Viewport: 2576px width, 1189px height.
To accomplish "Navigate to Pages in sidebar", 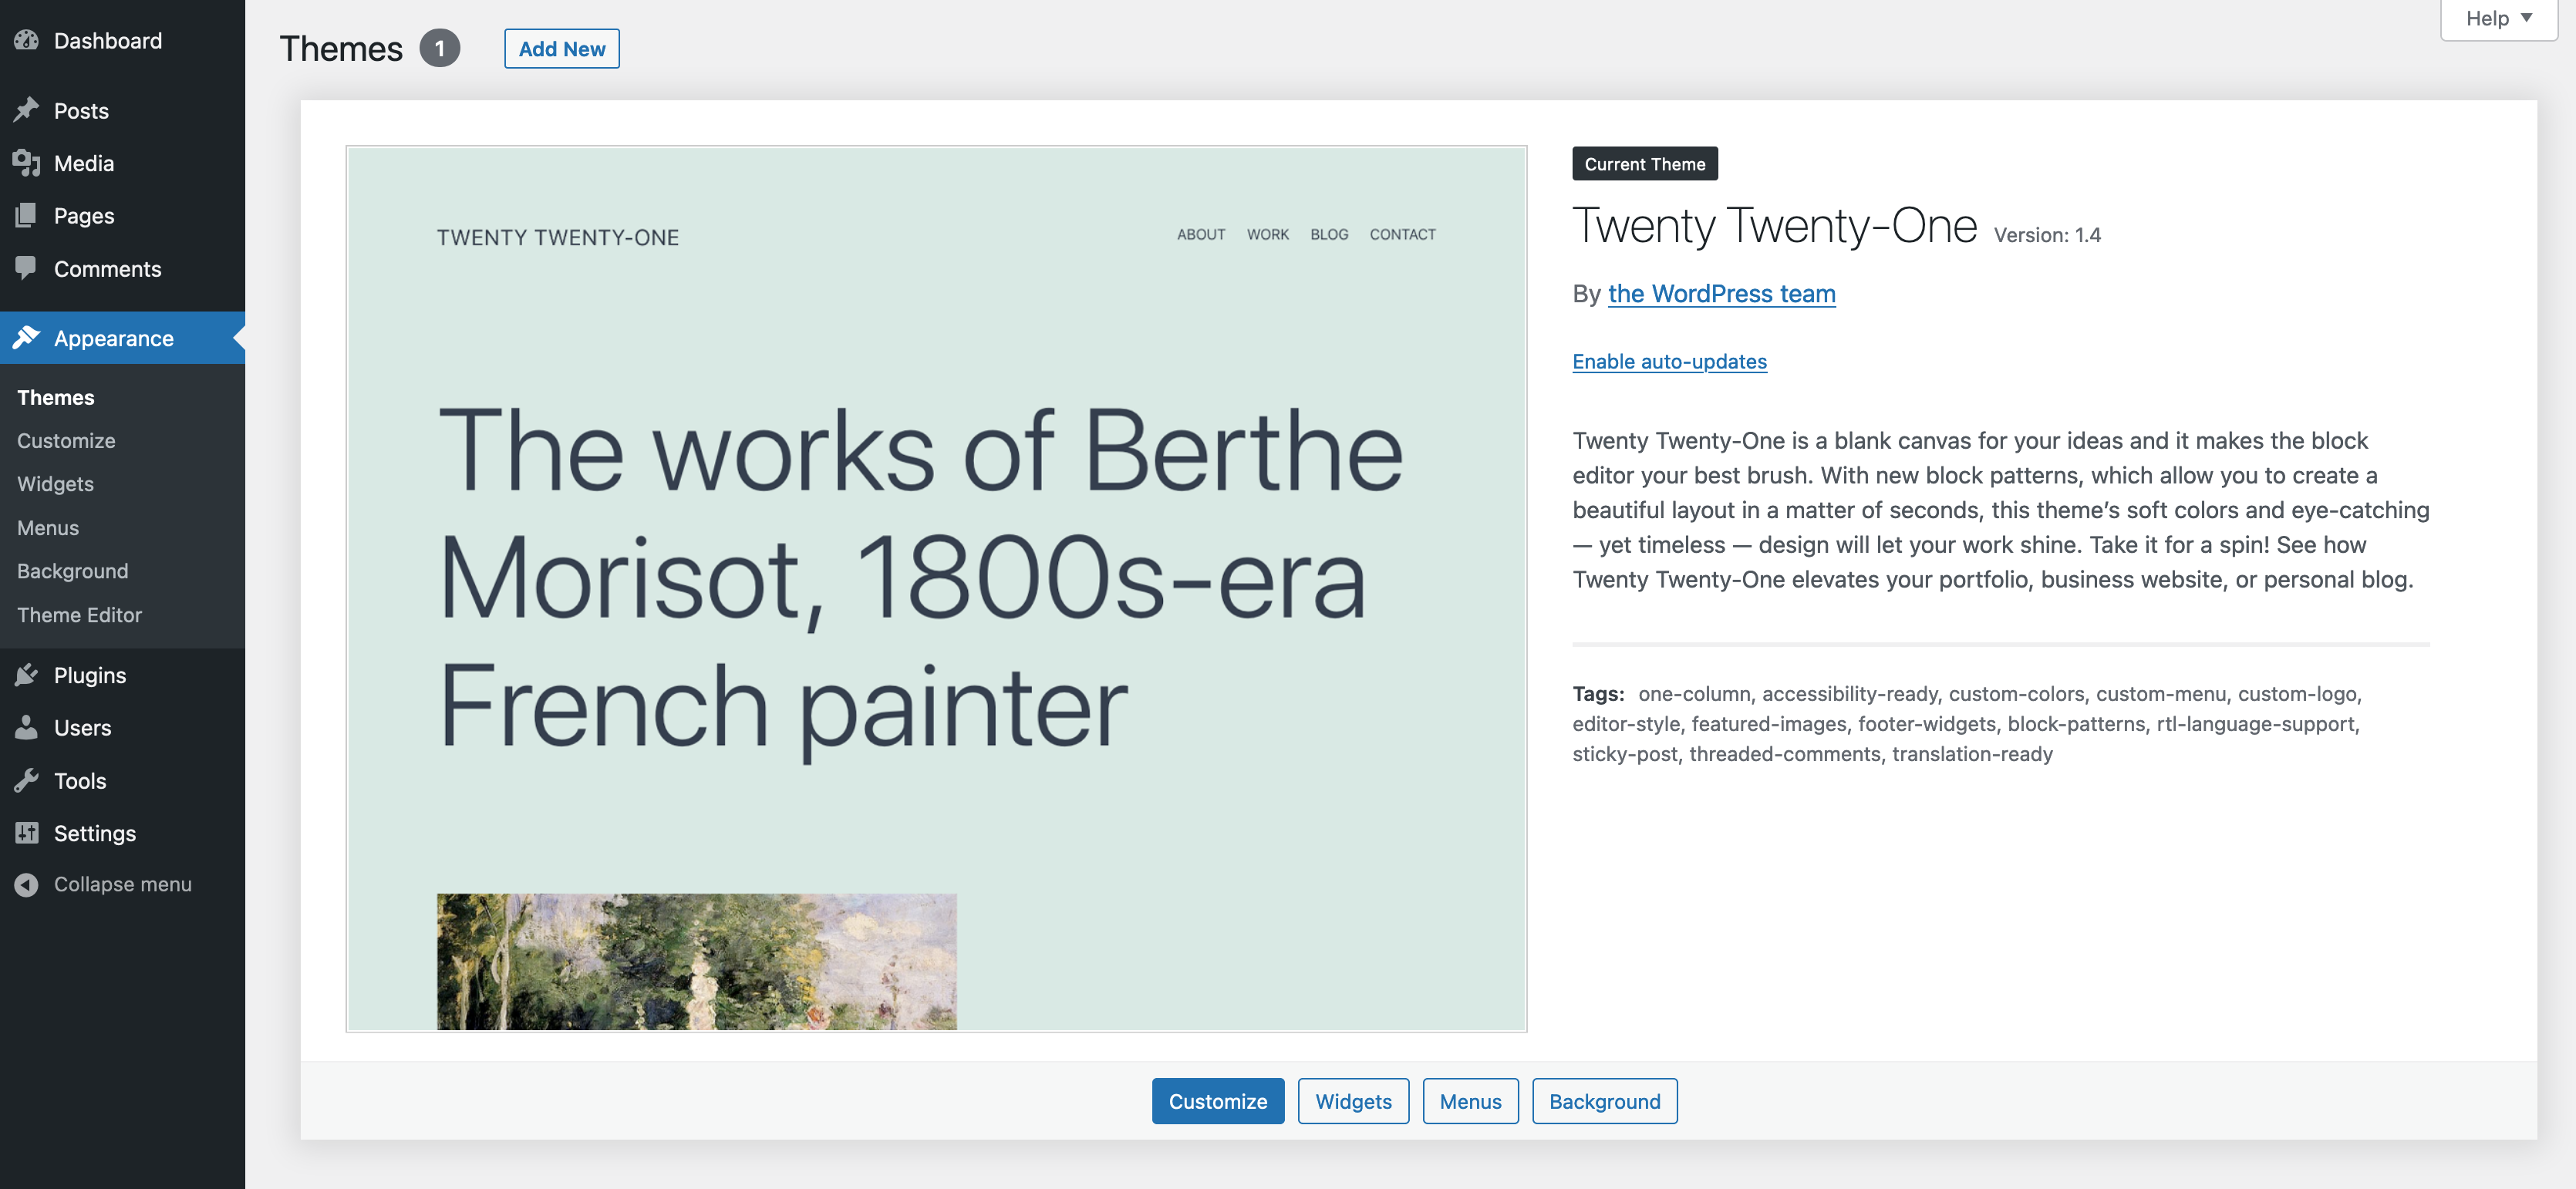I will 84,216.
